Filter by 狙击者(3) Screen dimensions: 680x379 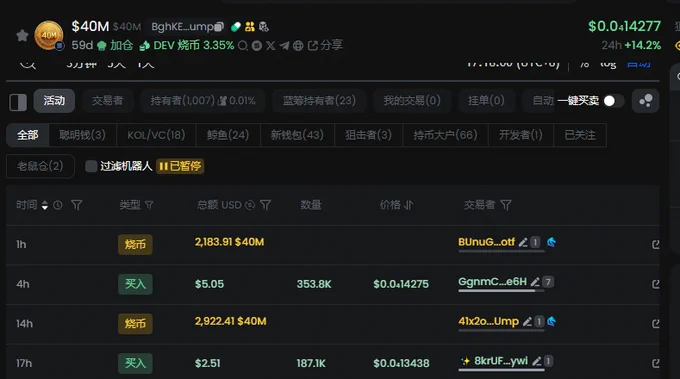369,135
